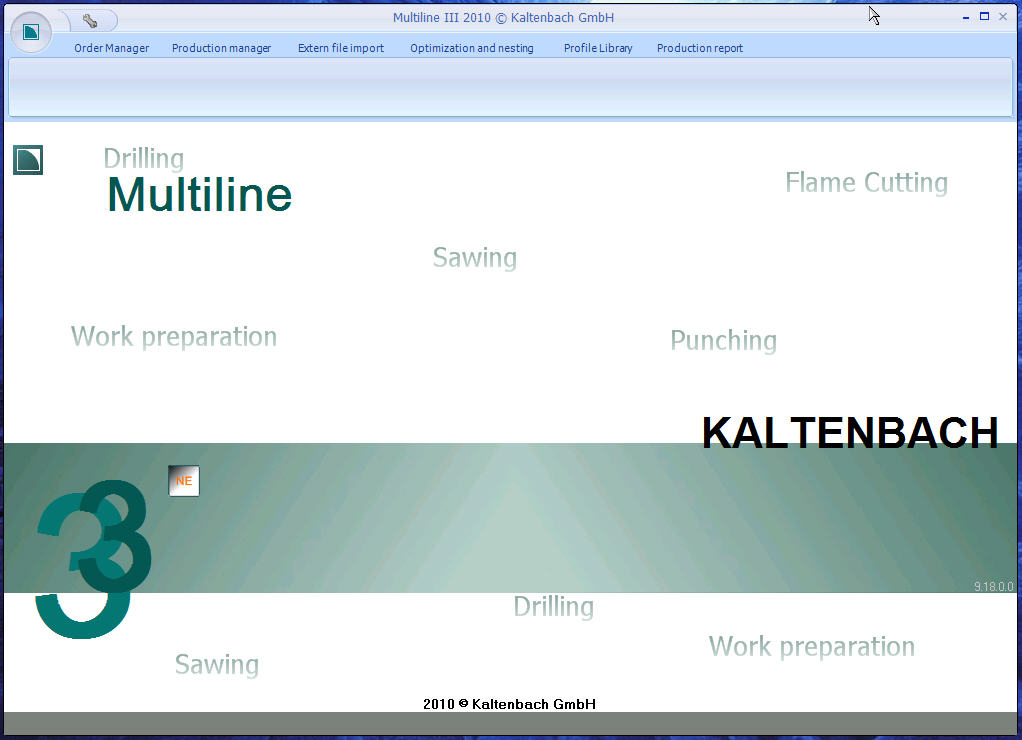
Task: Click the Punching text
Action: point(723,340)
